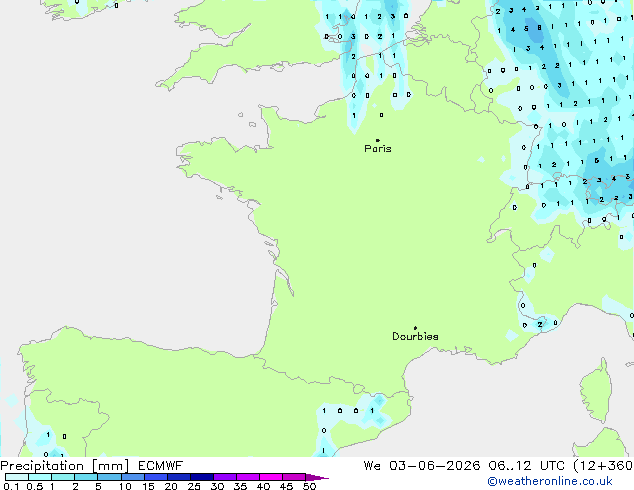Open the weatheronline.co.uk copyright link
This screenshot has width=634, height=490.
click(x=550, y=481)
